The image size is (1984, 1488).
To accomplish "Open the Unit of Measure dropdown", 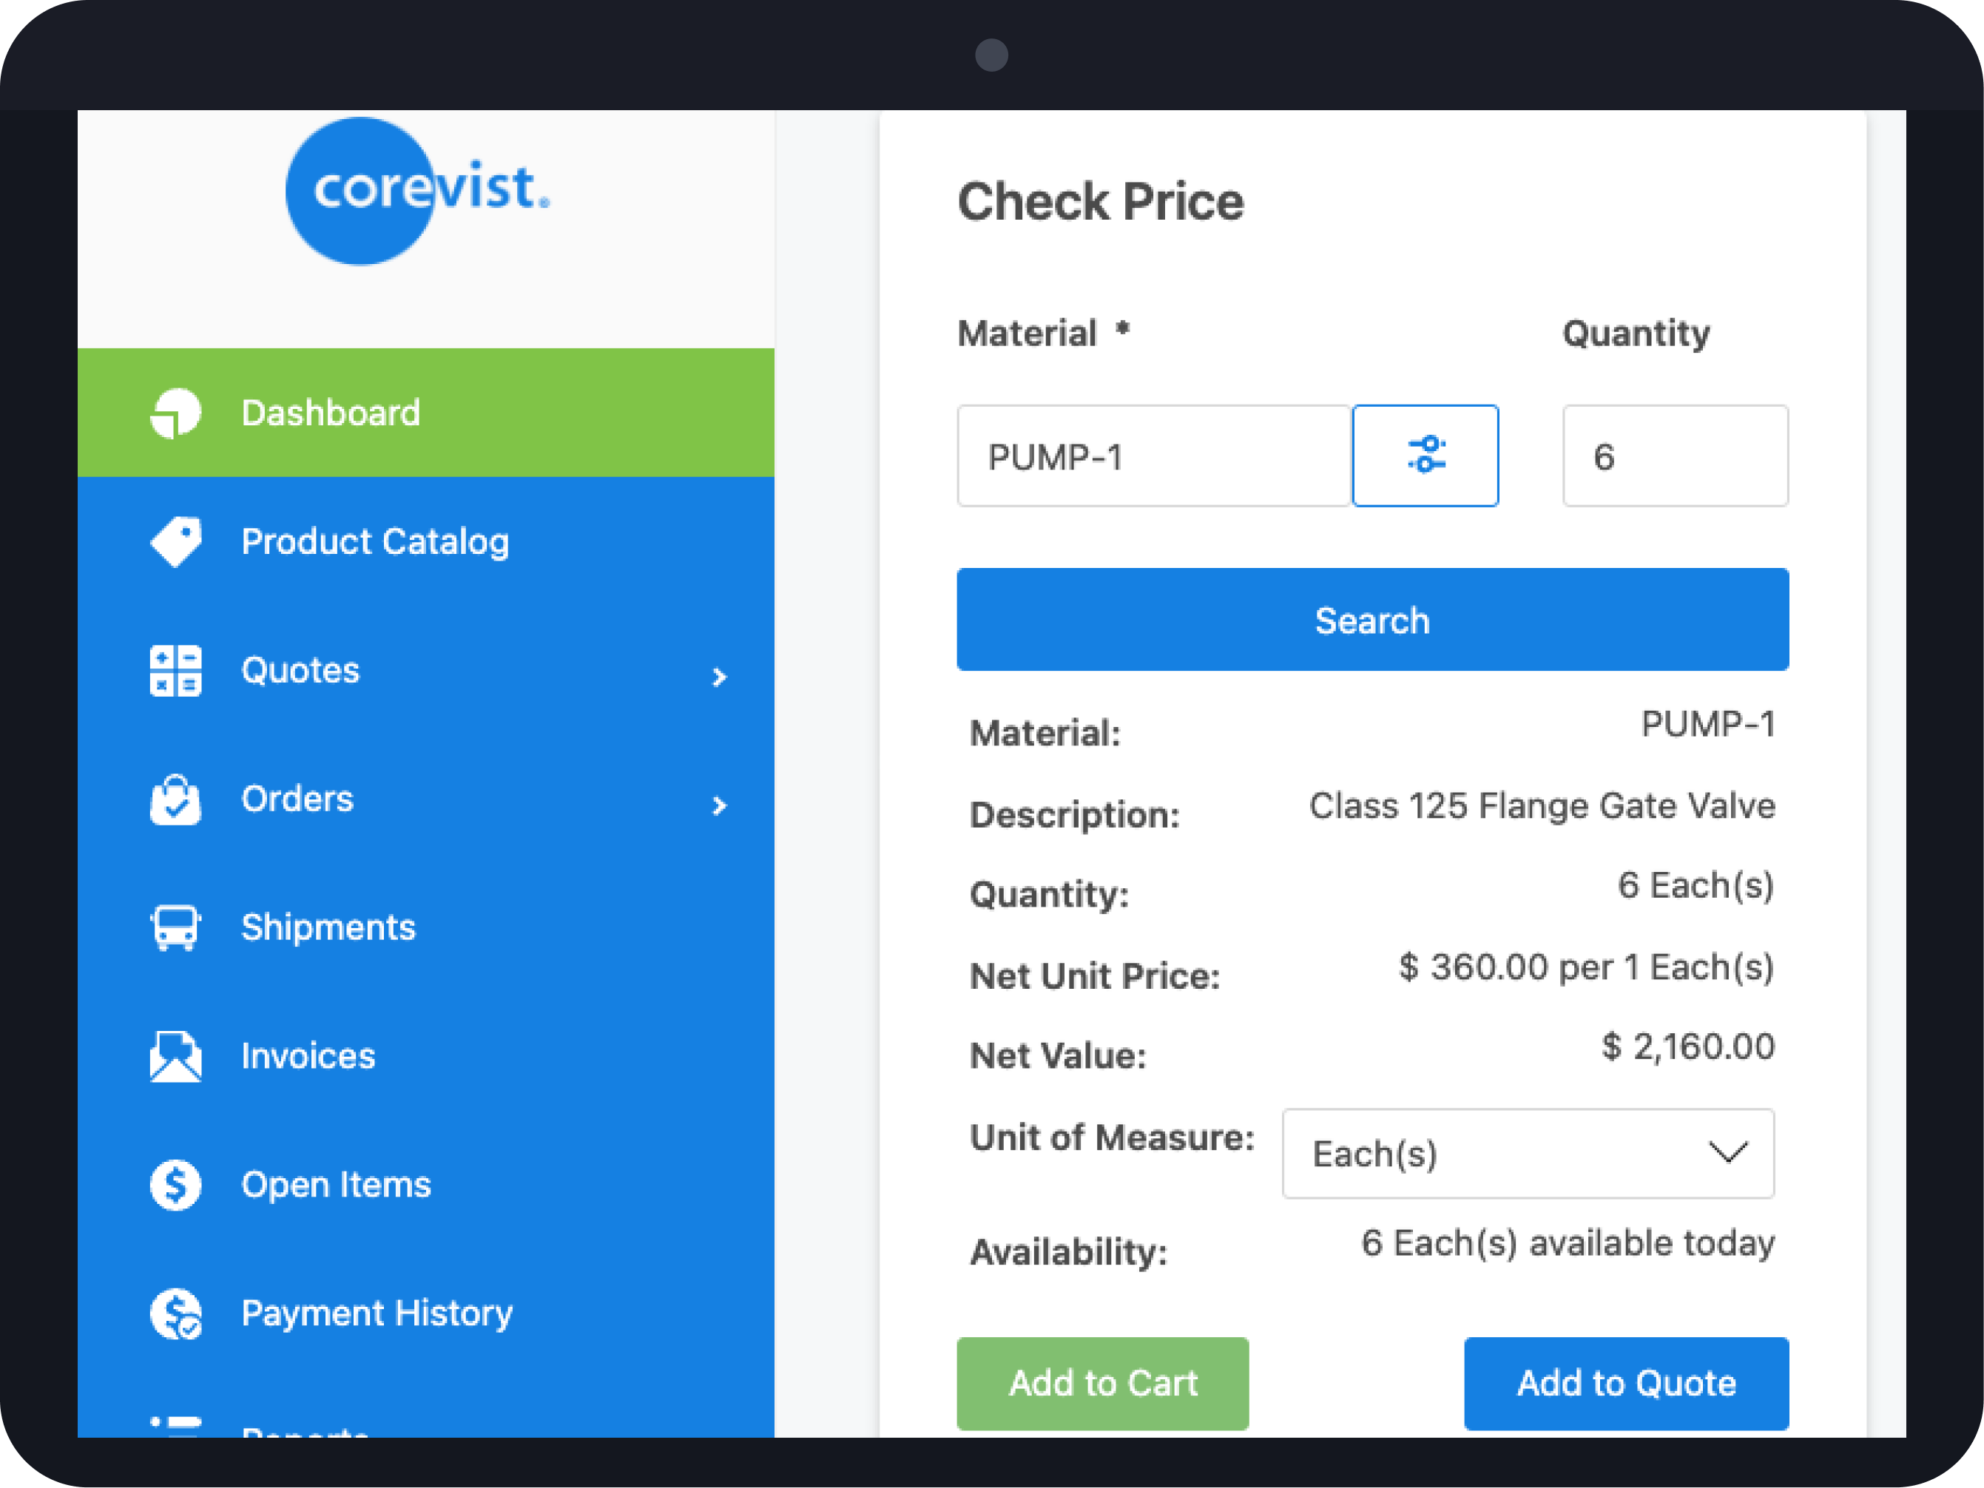I will [1528, 1153].
